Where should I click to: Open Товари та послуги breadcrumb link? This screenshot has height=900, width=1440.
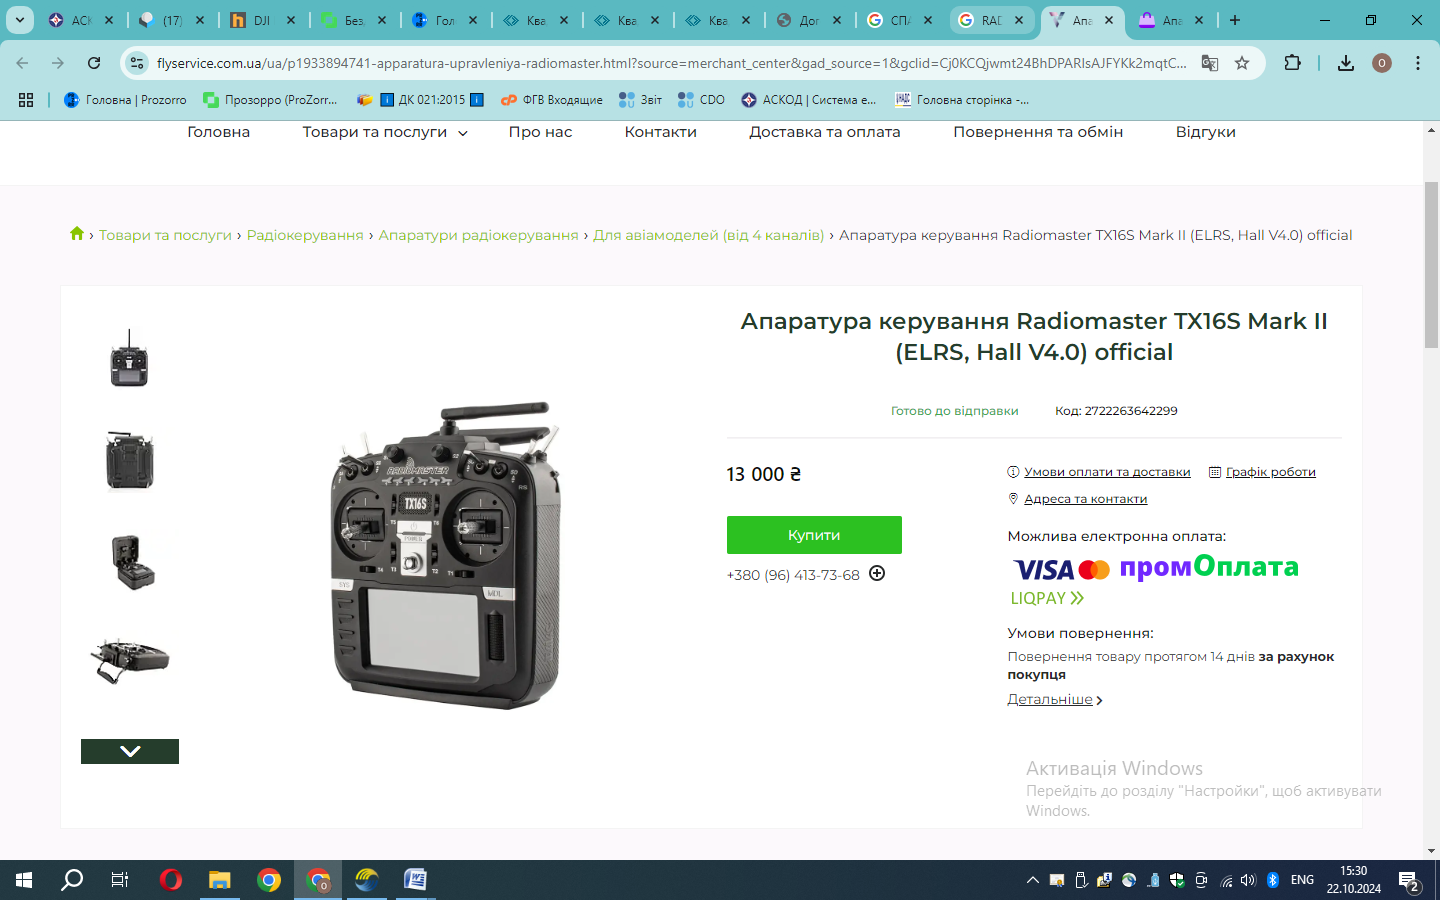(165, 235)
